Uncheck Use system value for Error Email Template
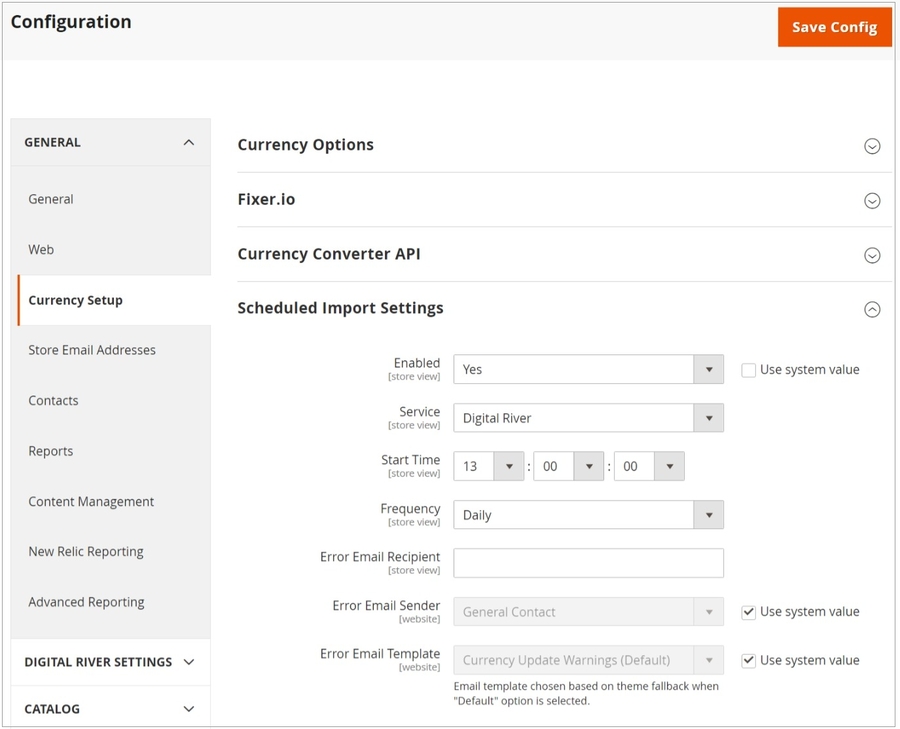The width and height of the screenshot is (900, 729). pyautogui.click(x=748, y=660)
